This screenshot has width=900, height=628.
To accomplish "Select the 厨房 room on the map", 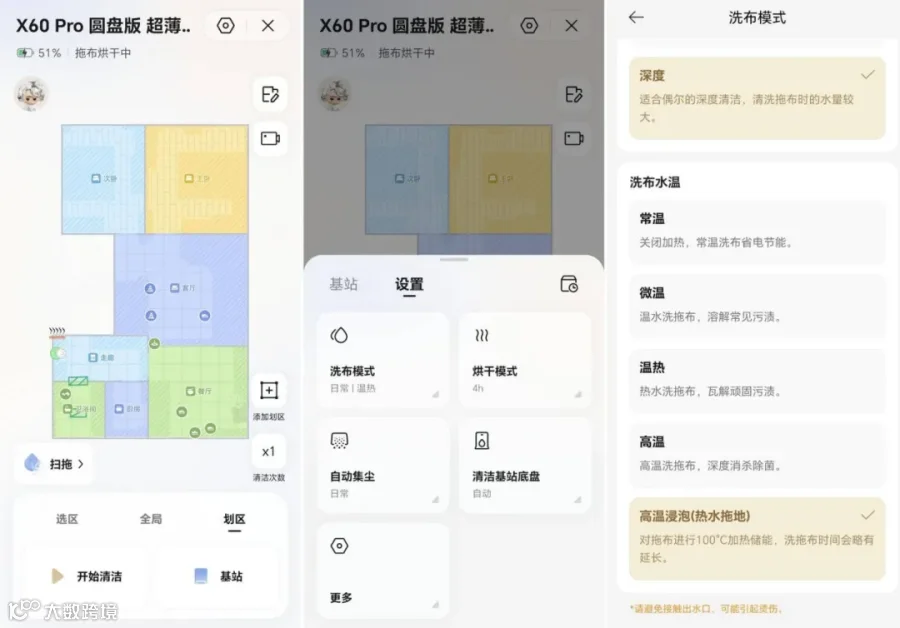I will (x=126, y=409).
